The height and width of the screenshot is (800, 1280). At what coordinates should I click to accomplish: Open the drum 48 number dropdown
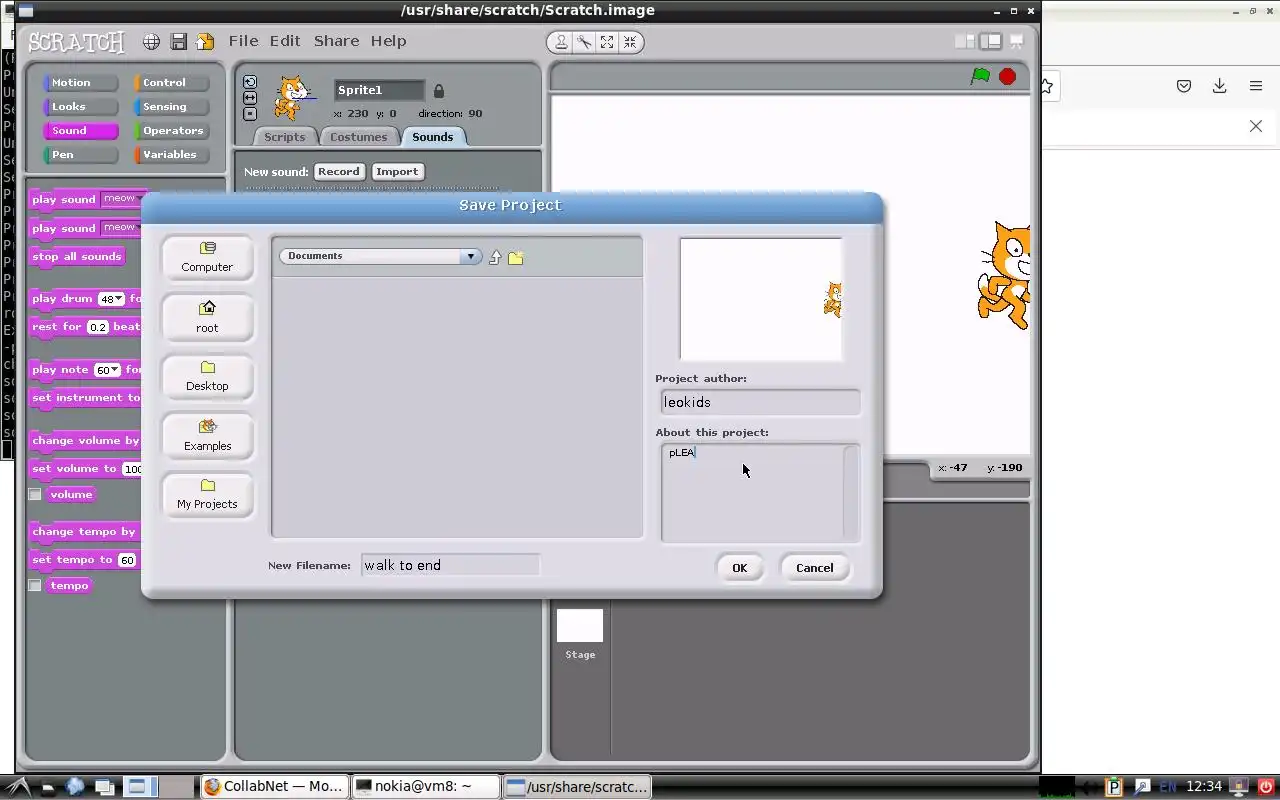click(118, 299)
